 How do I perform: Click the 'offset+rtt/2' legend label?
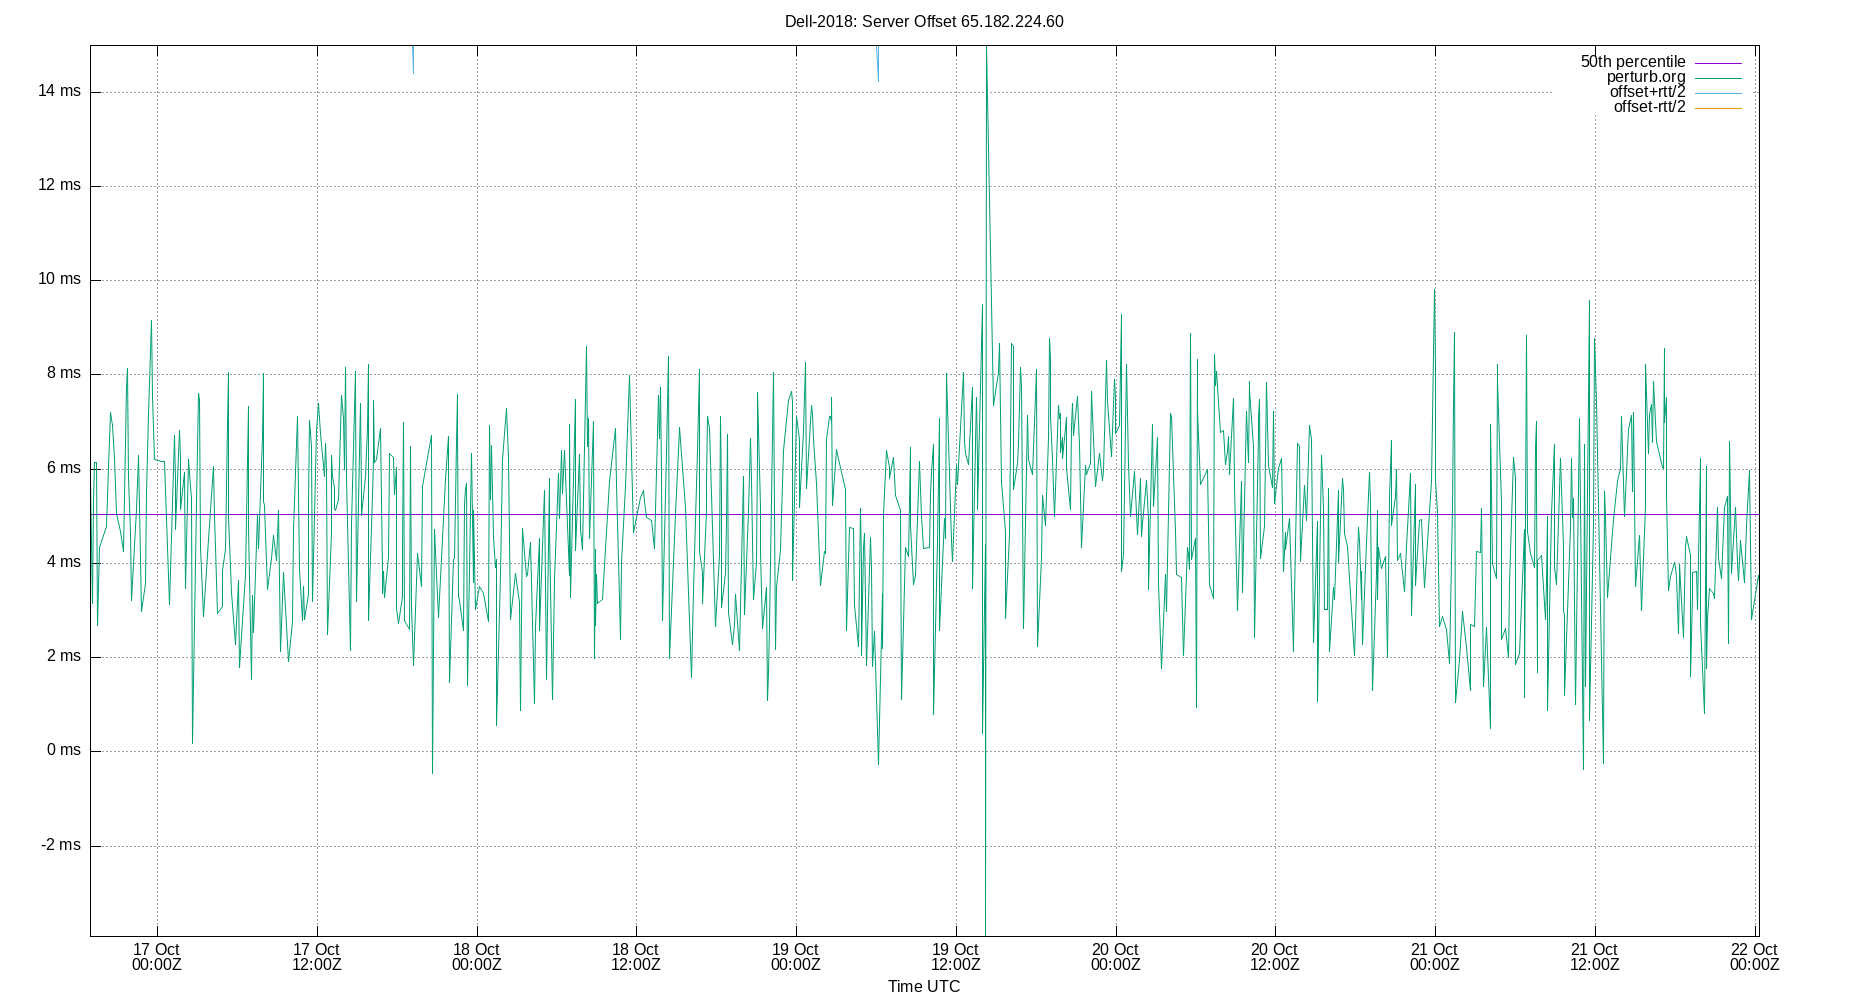click(1647, 92)
